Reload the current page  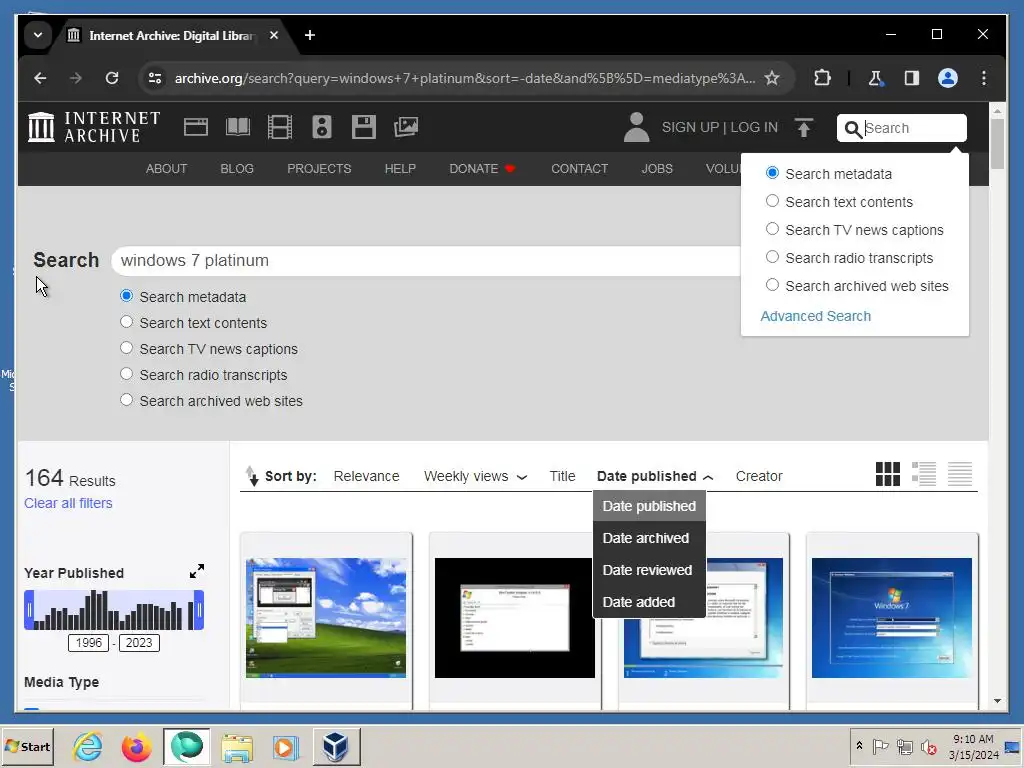click(x=112, y=78)
